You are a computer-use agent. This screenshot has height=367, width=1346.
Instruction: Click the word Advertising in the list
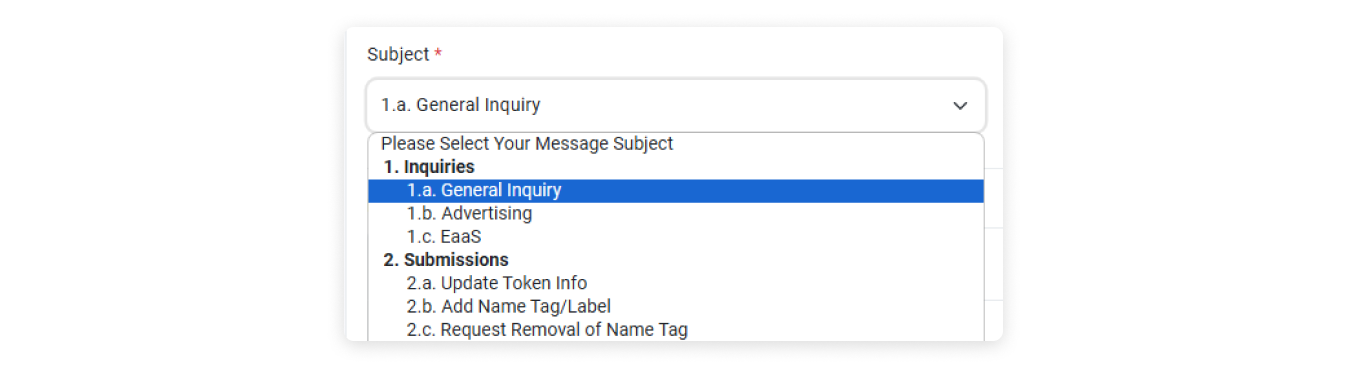point(487,213)
